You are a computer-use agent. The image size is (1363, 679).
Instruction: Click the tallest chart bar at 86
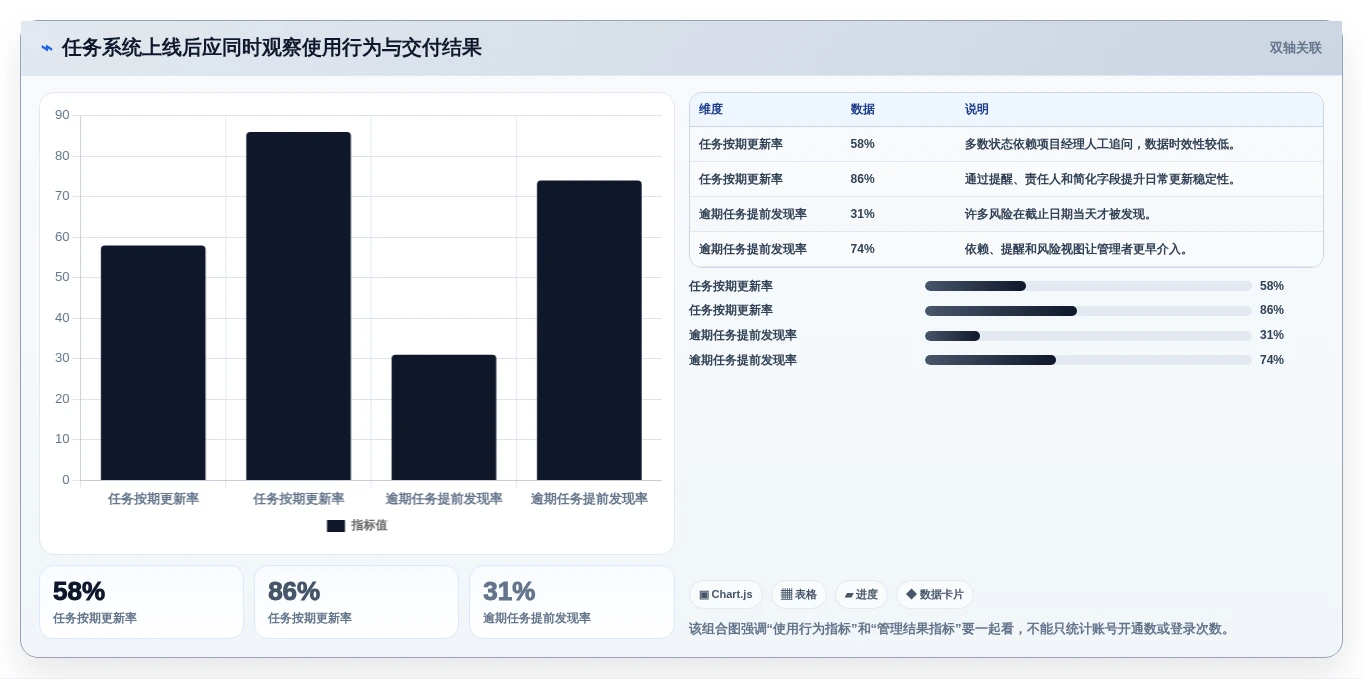click(x=298, y=306)
